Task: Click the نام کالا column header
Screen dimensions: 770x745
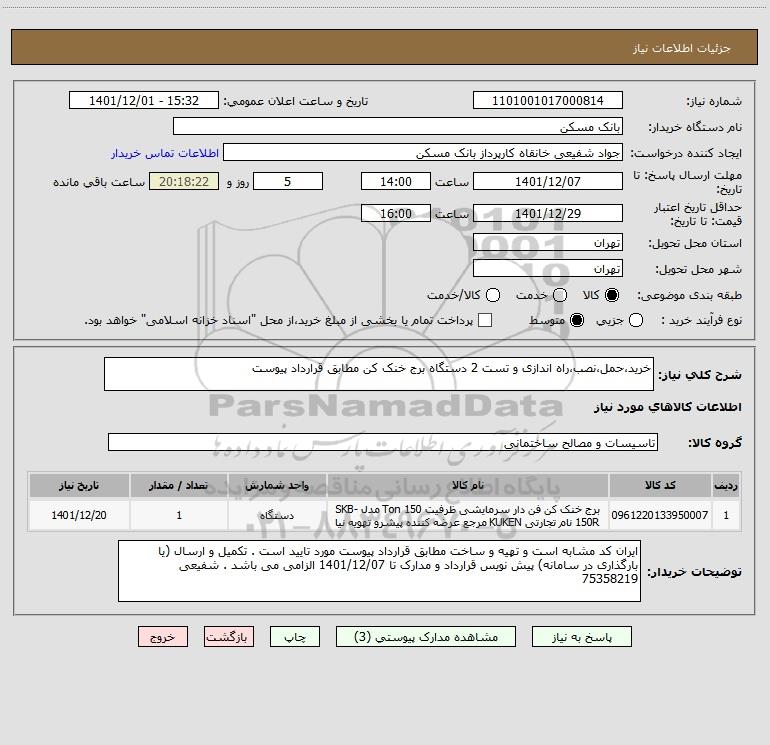Action: pyautogui.click(x=468, y=485)
